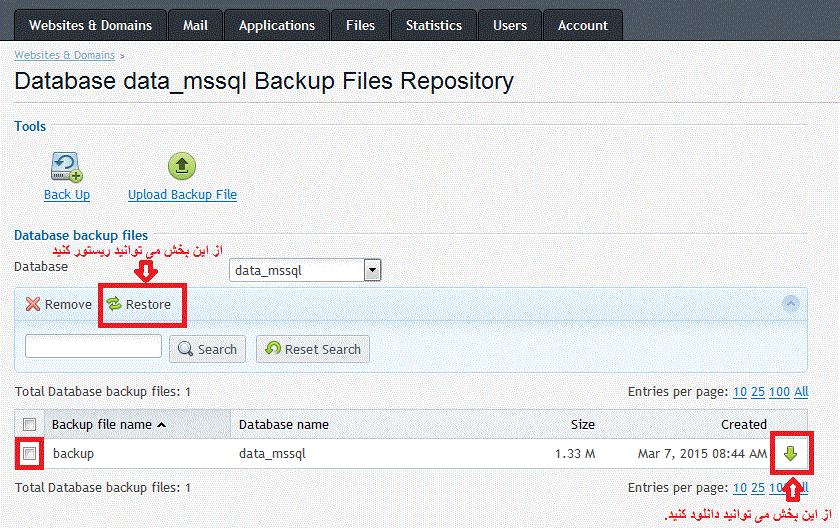Image resolution: width=840 pixels, height=528 pixels.
Task: Focus the backup search text field
Action: [93, 347]
